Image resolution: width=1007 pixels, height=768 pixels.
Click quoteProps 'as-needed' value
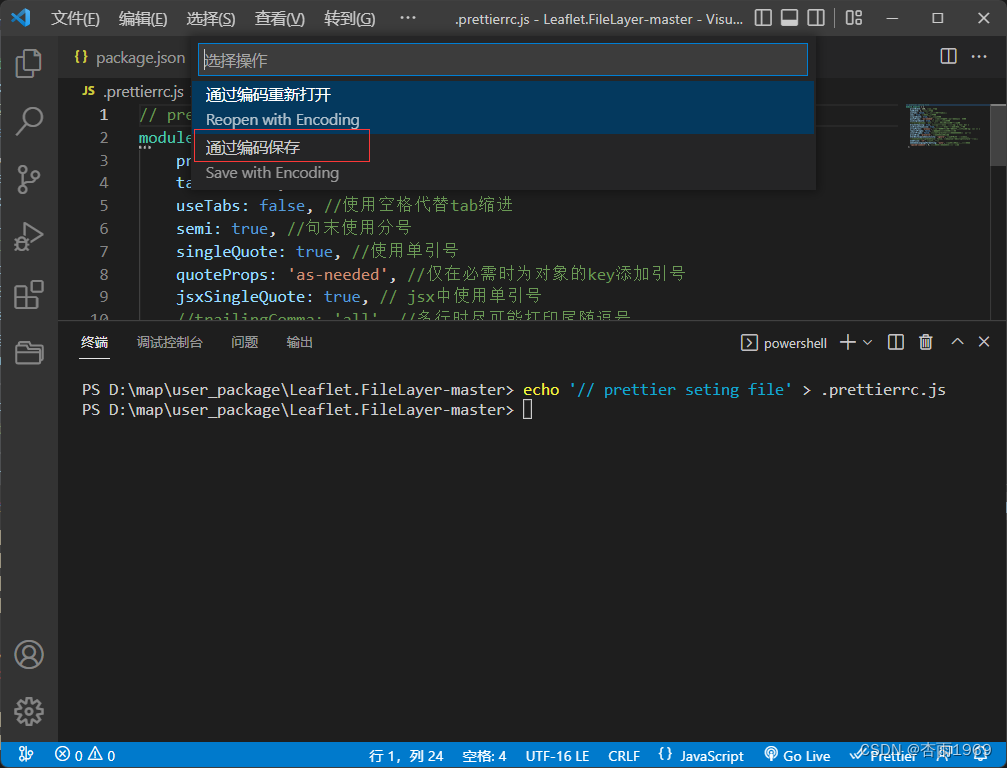[x=338, y=275]
